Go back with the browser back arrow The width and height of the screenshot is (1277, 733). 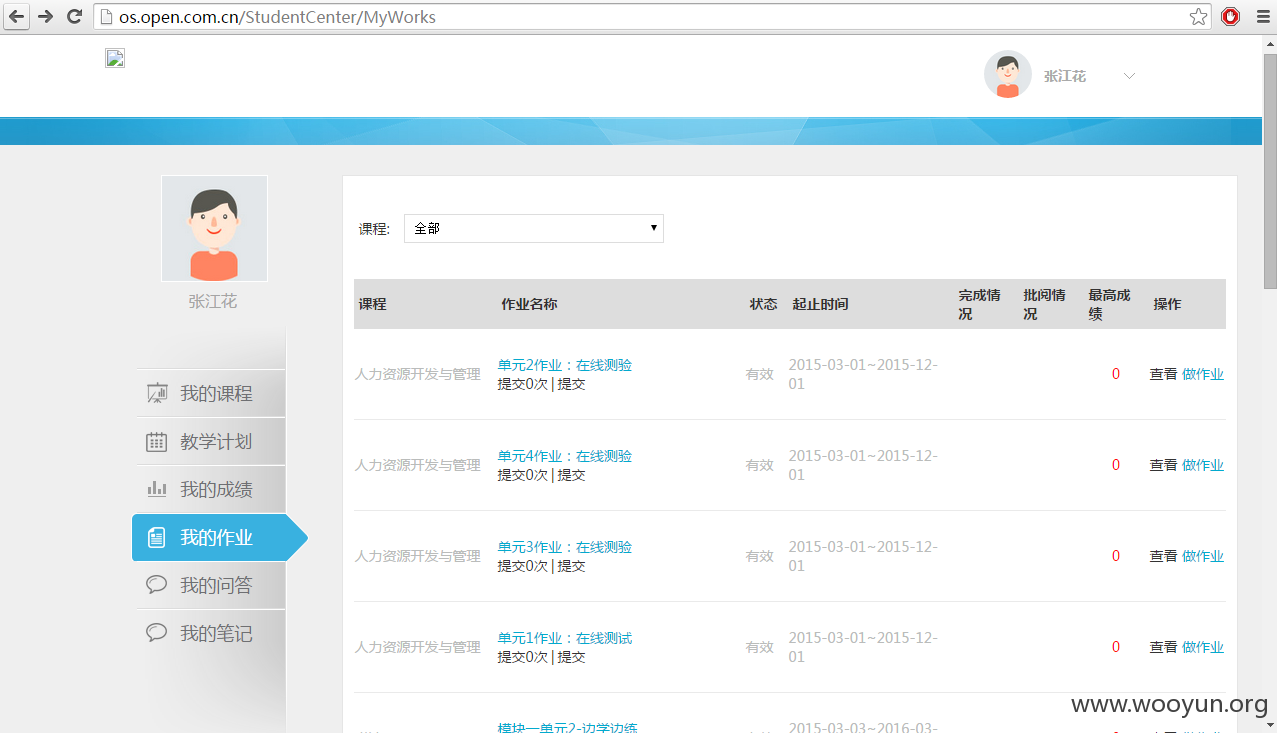coord(17,17)
